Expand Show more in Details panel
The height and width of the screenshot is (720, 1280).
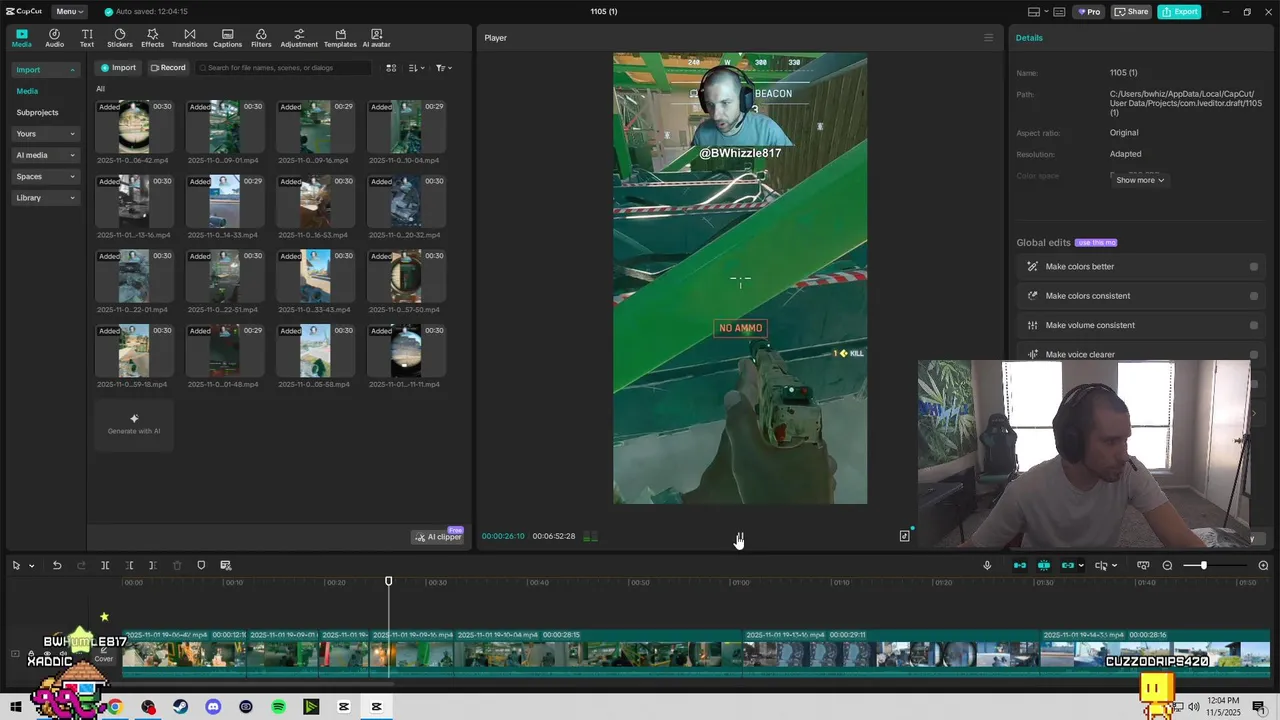pos(1140,180)
